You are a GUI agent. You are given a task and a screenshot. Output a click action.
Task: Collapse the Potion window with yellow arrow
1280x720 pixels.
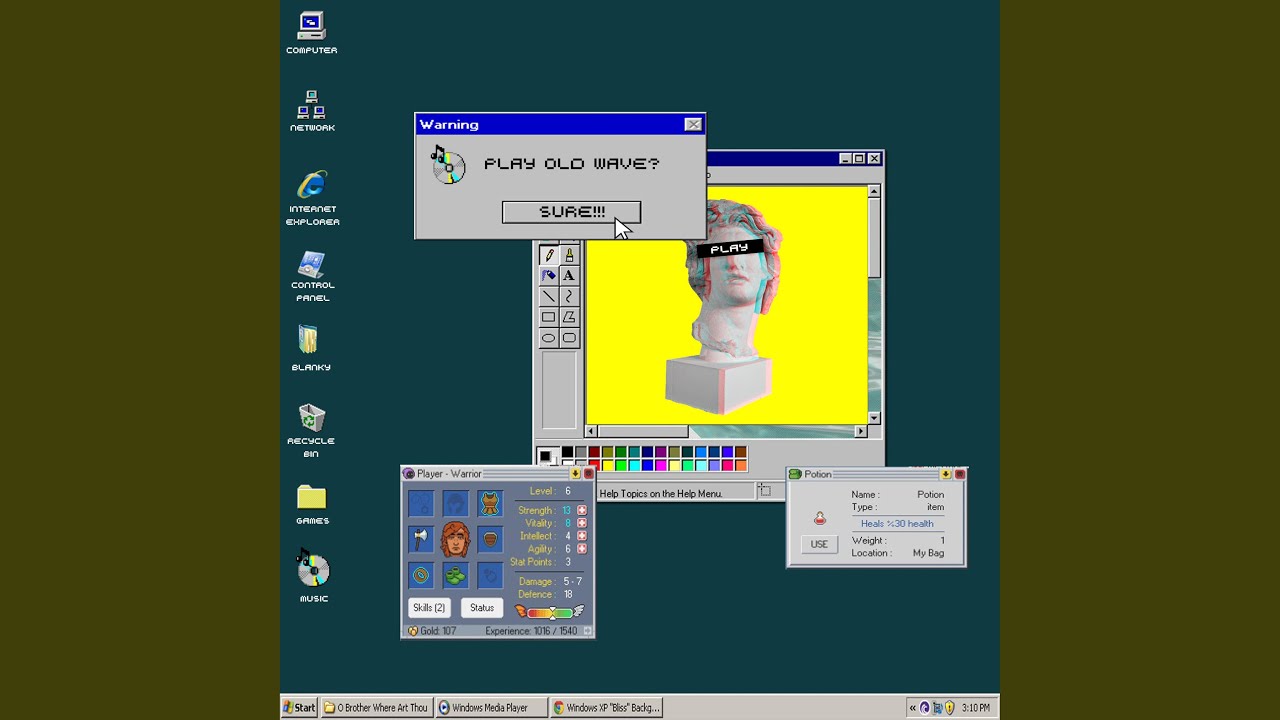coord(946,474)
